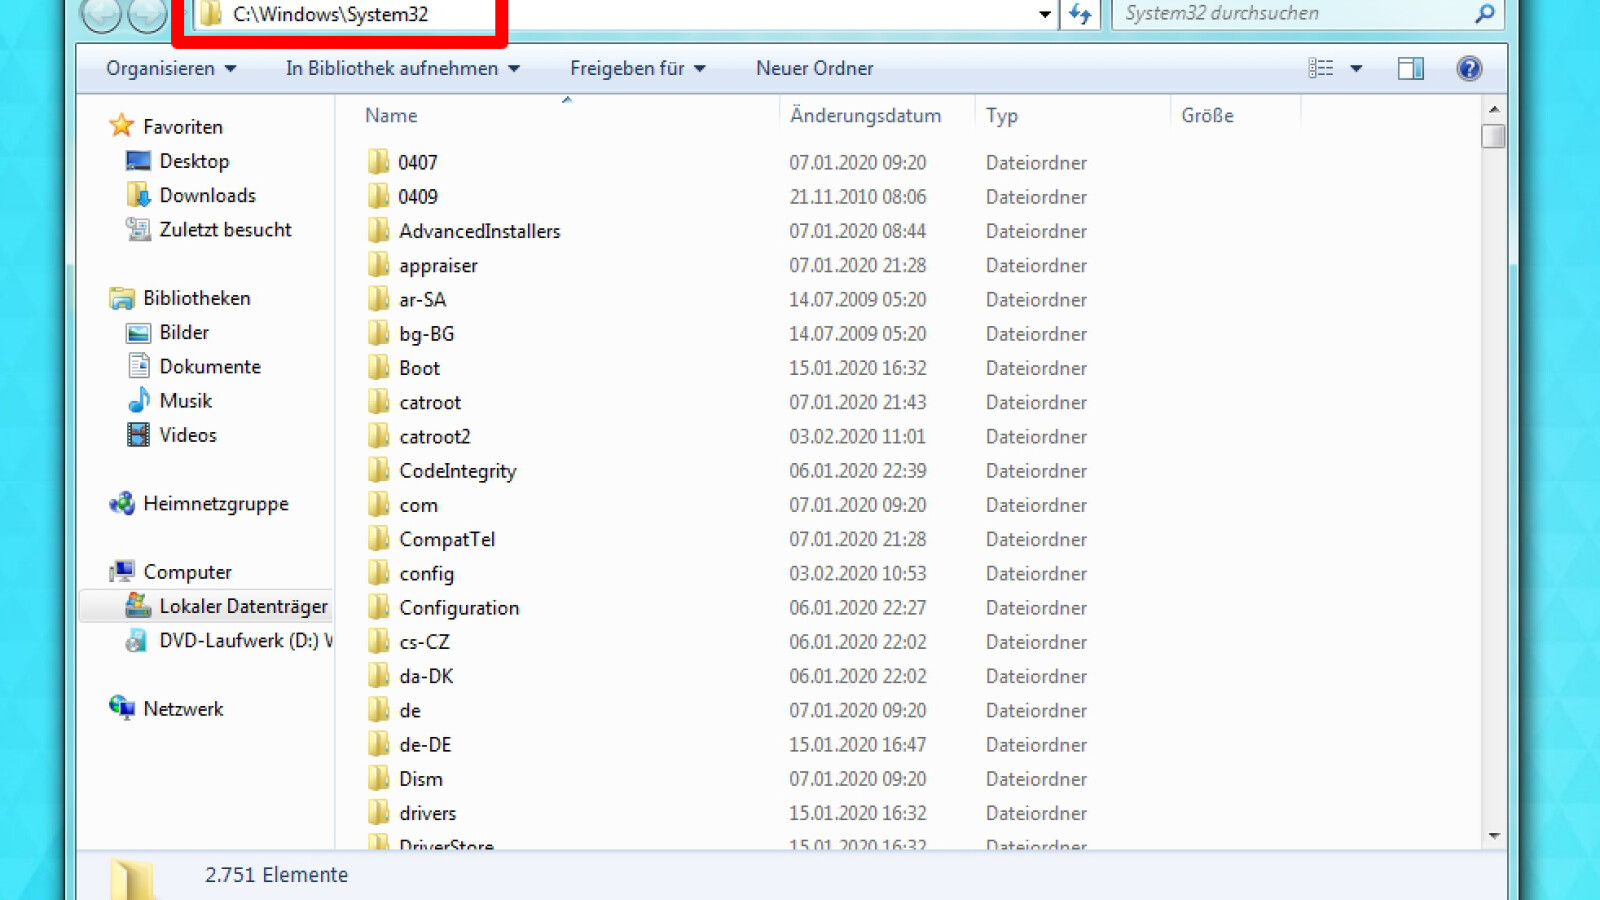
Task: Open the Organisieren dropdown menu
Action: pyautogui.click(x=170, y=68)
